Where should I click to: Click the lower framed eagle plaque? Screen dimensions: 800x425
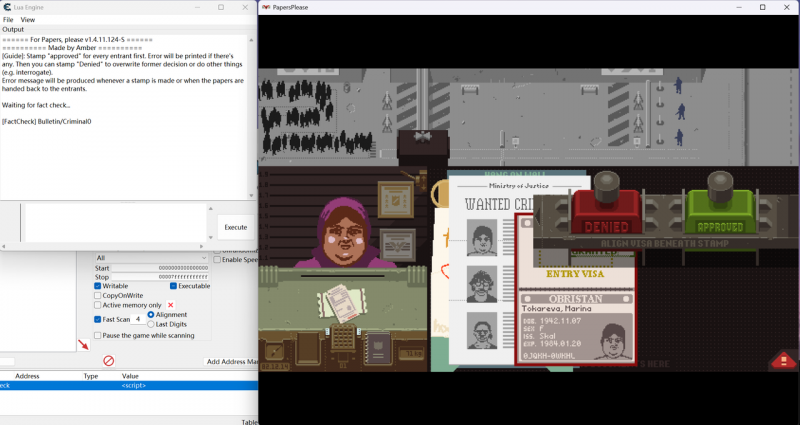(397, 244)
